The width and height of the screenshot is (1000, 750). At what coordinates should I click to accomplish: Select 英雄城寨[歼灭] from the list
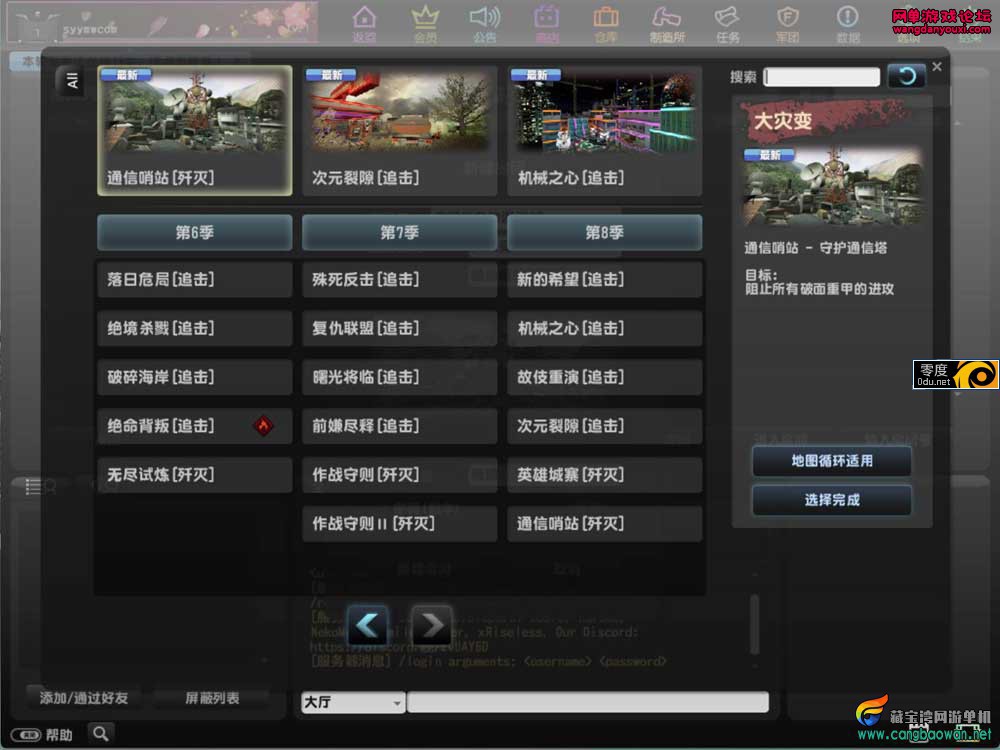click(x=605, y=474)
